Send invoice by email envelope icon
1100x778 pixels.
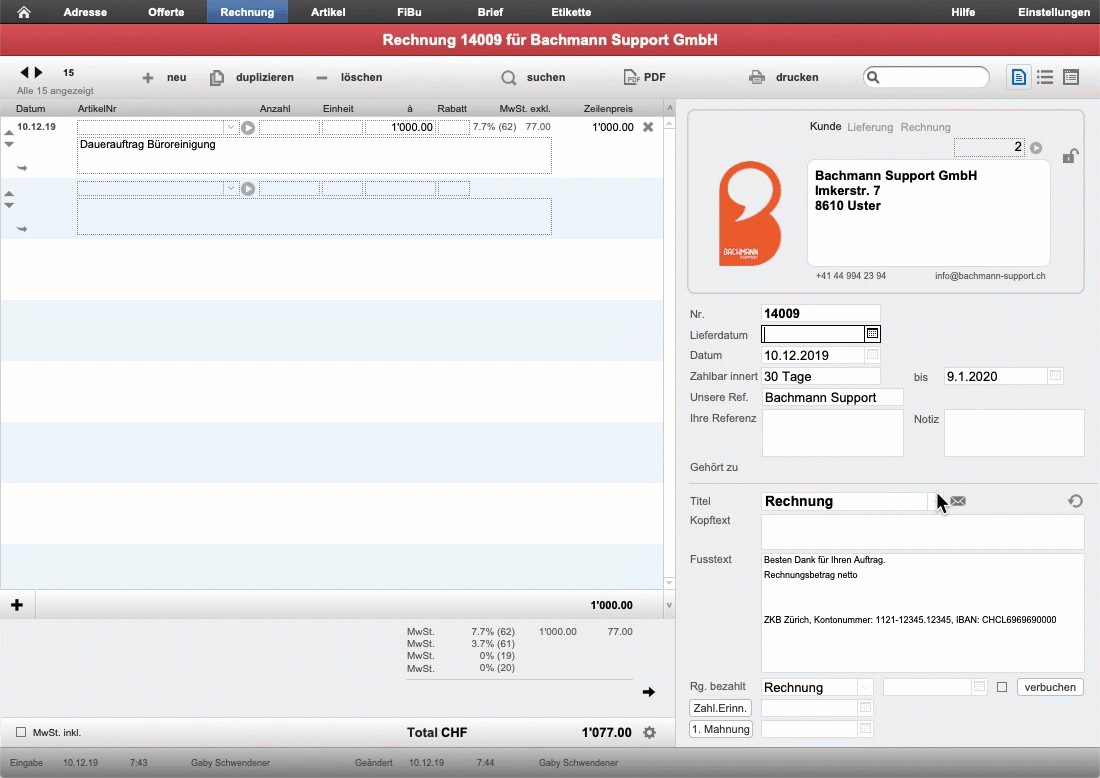(958, 501)
